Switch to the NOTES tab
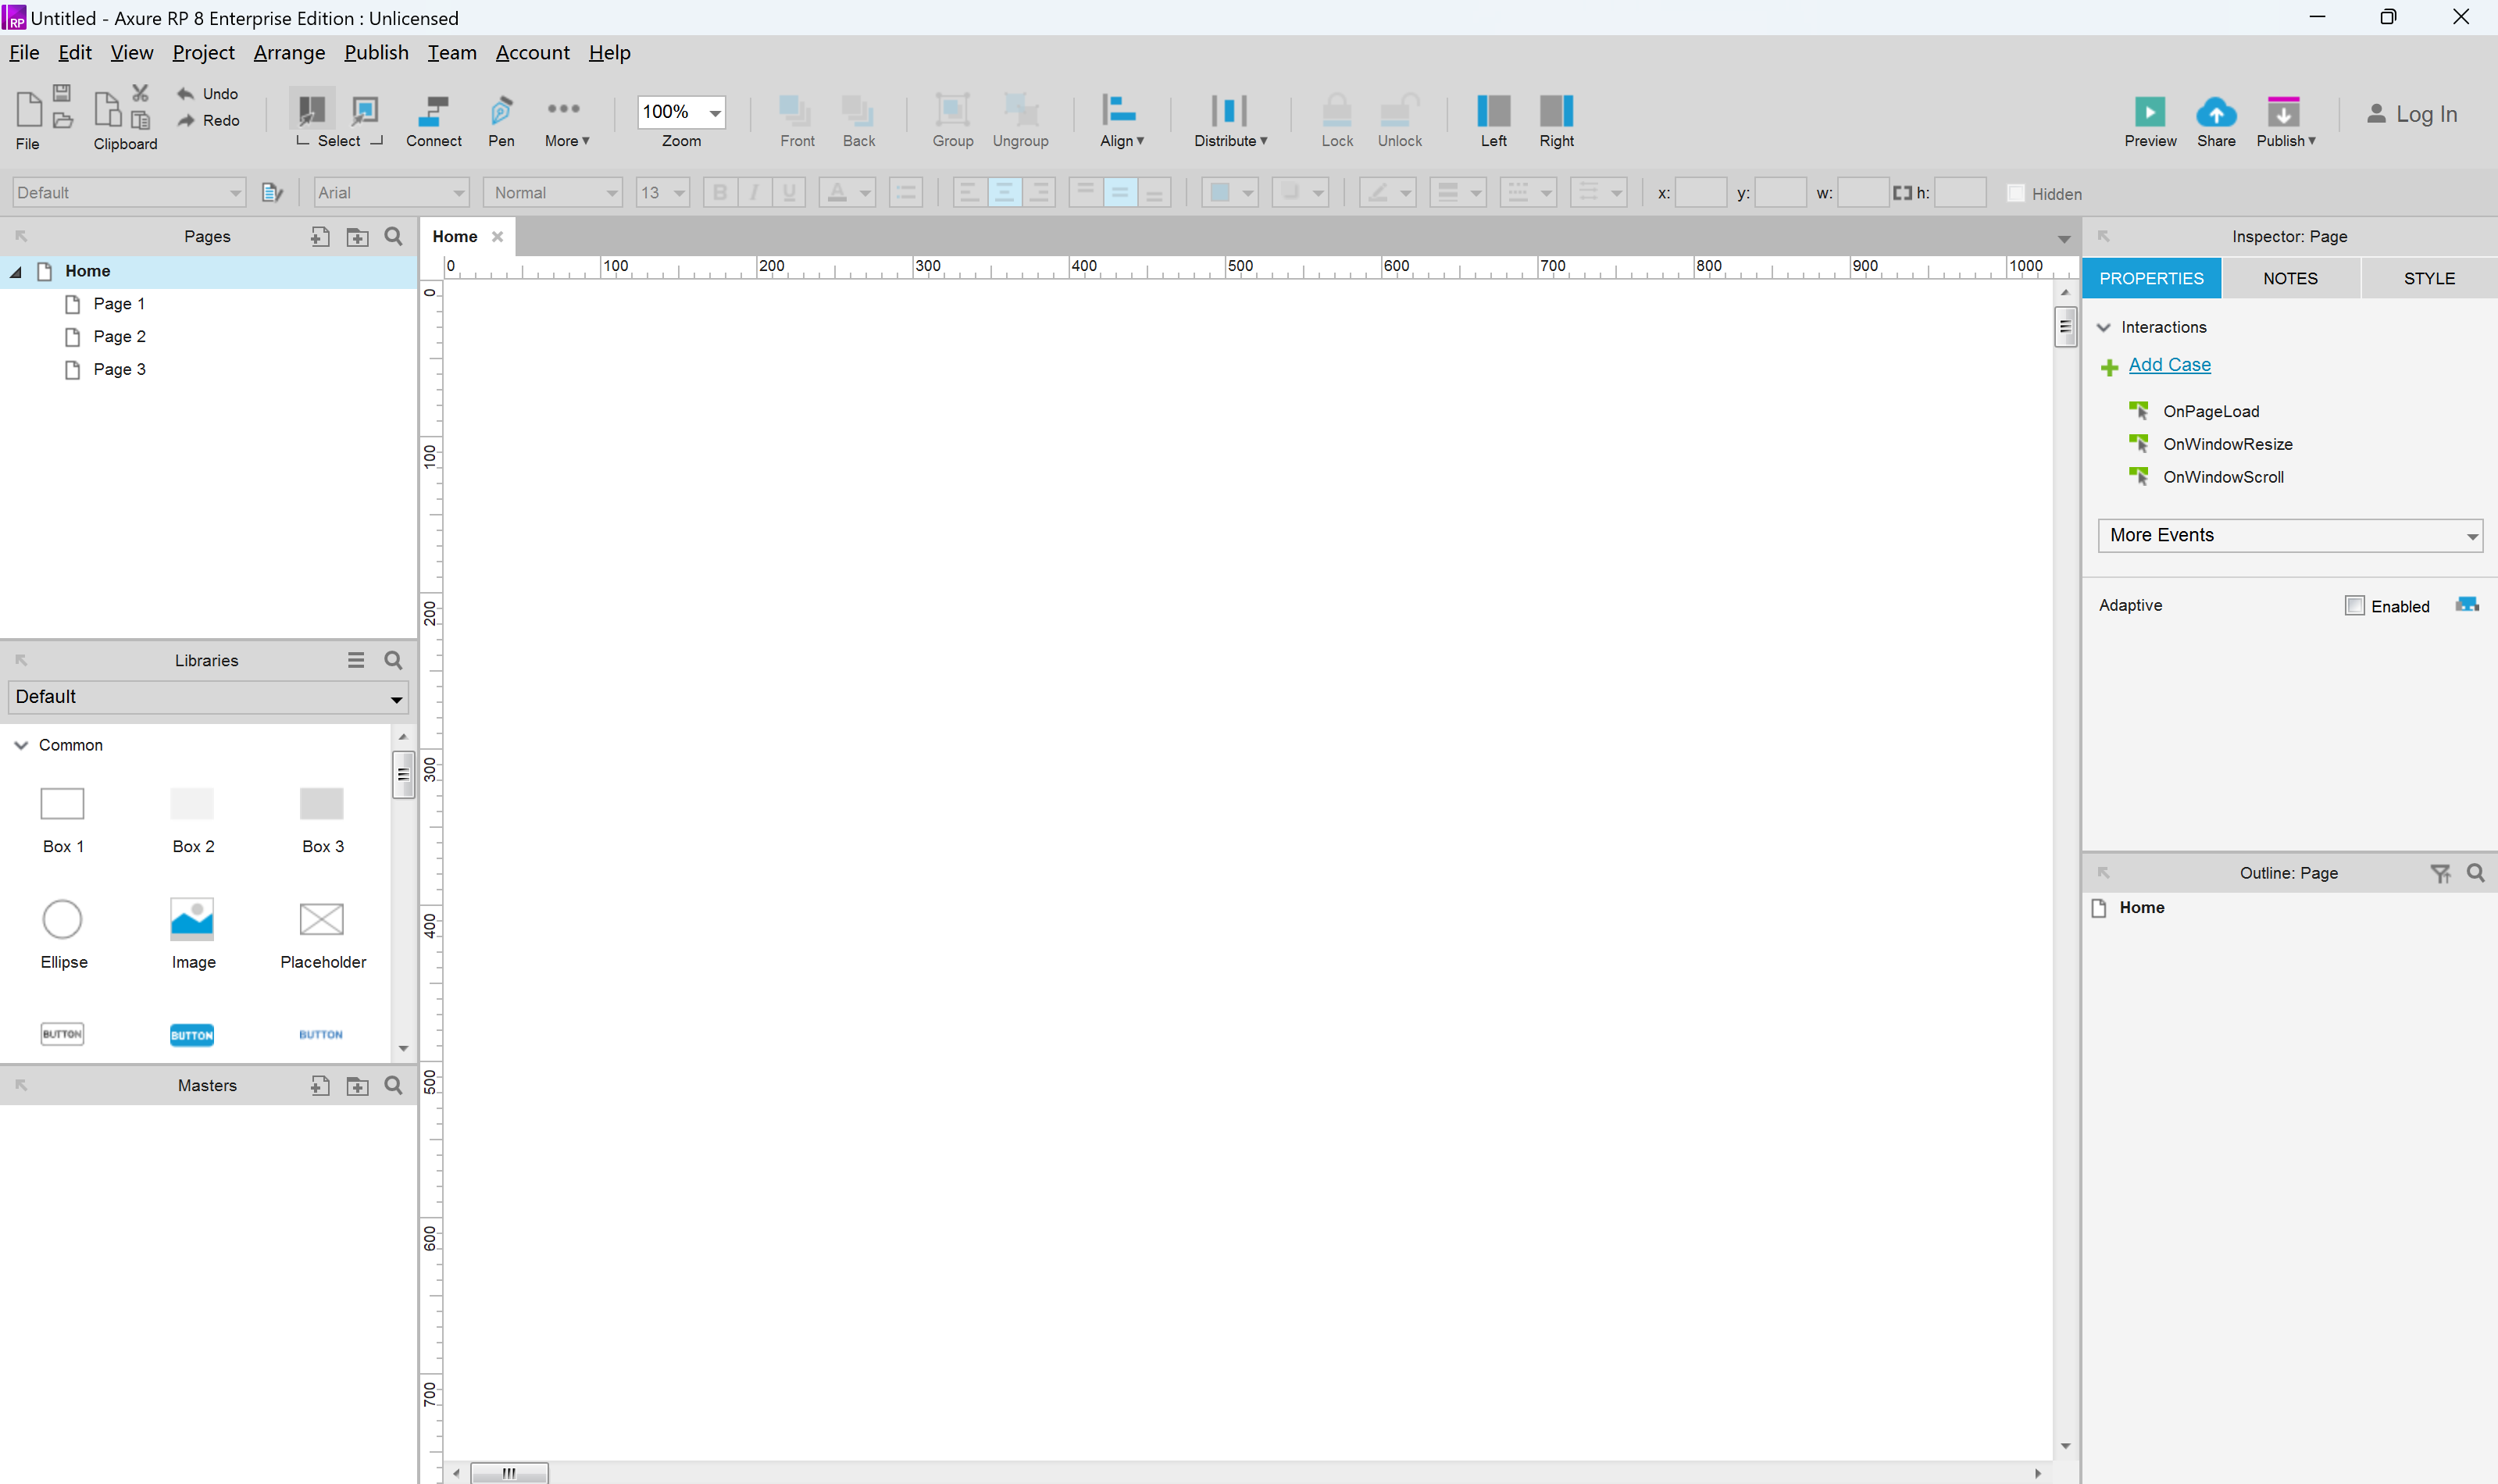The width and height of the screenshot is (2498, 1484). point(2289,277)
